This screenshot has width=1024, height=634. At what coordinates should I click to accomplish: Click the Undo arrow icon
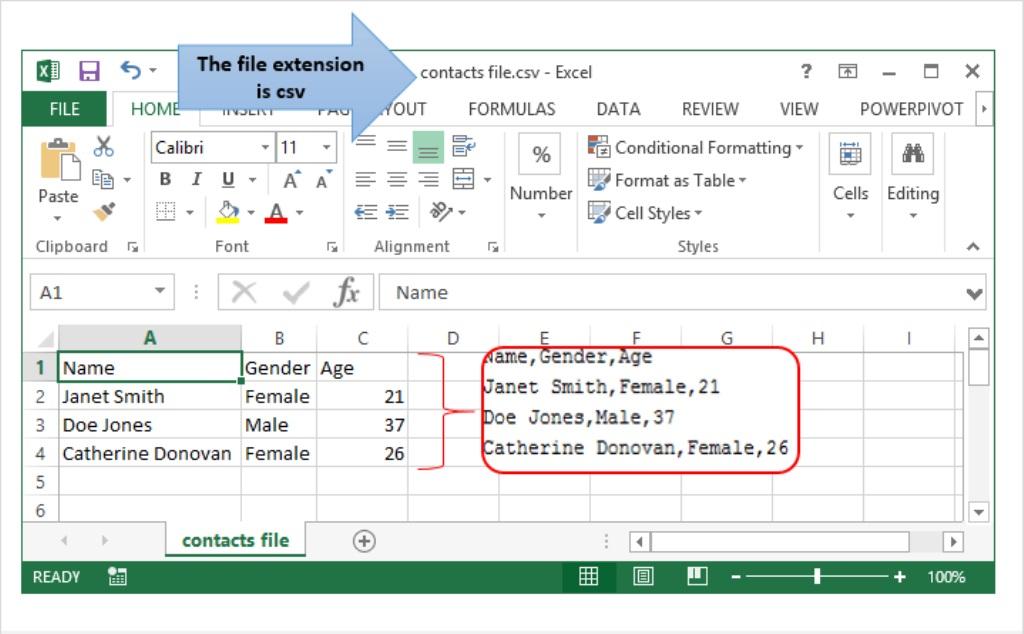(x=131, y=70)
